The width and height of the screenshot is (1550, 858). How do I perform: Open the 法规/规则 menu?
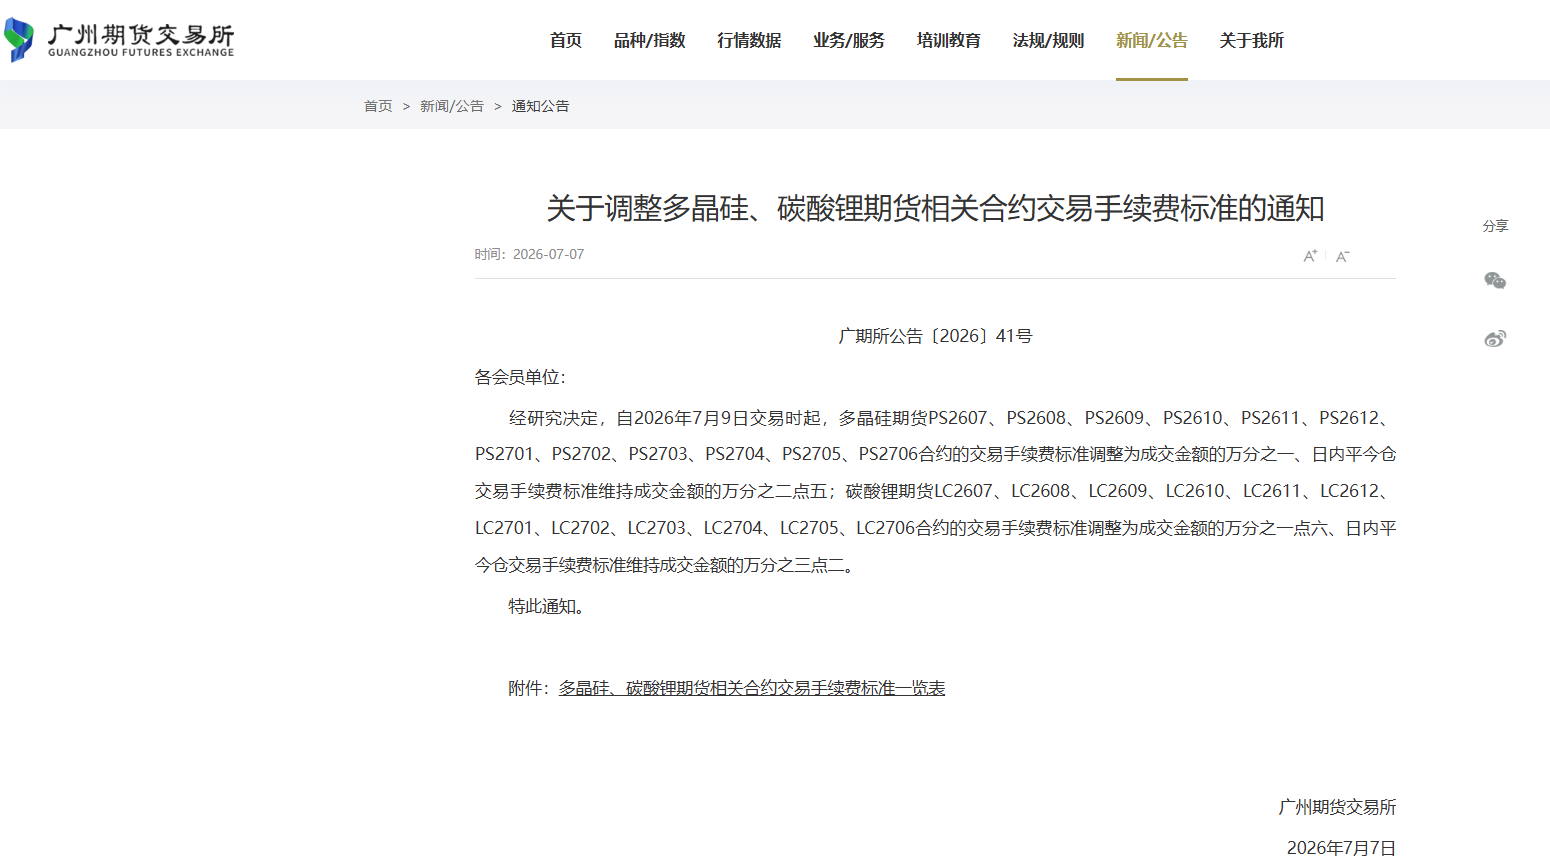tap(1048, 40)
